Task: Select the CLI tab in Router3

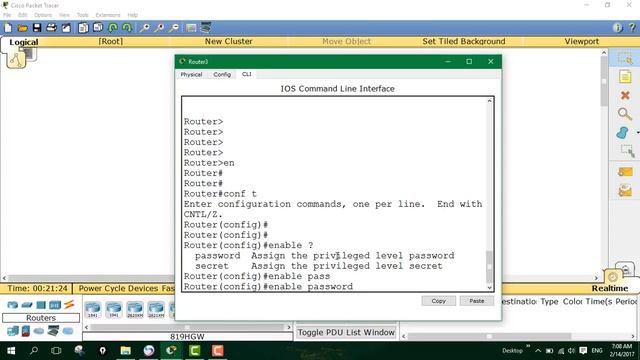Action: [247, 74]
